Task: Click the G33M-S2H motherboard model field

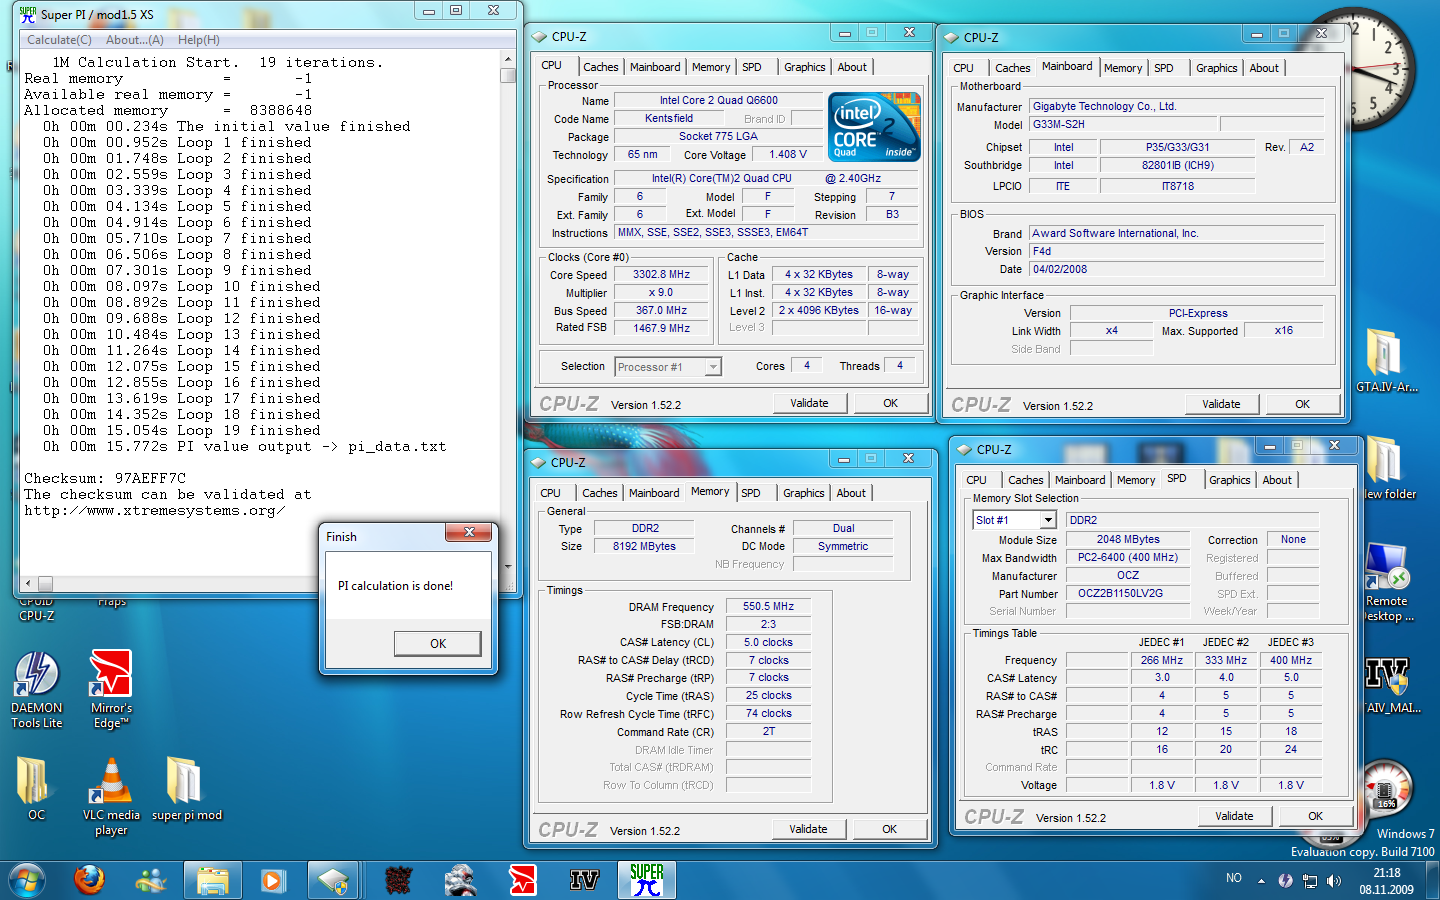Action: pos(1124,125)
